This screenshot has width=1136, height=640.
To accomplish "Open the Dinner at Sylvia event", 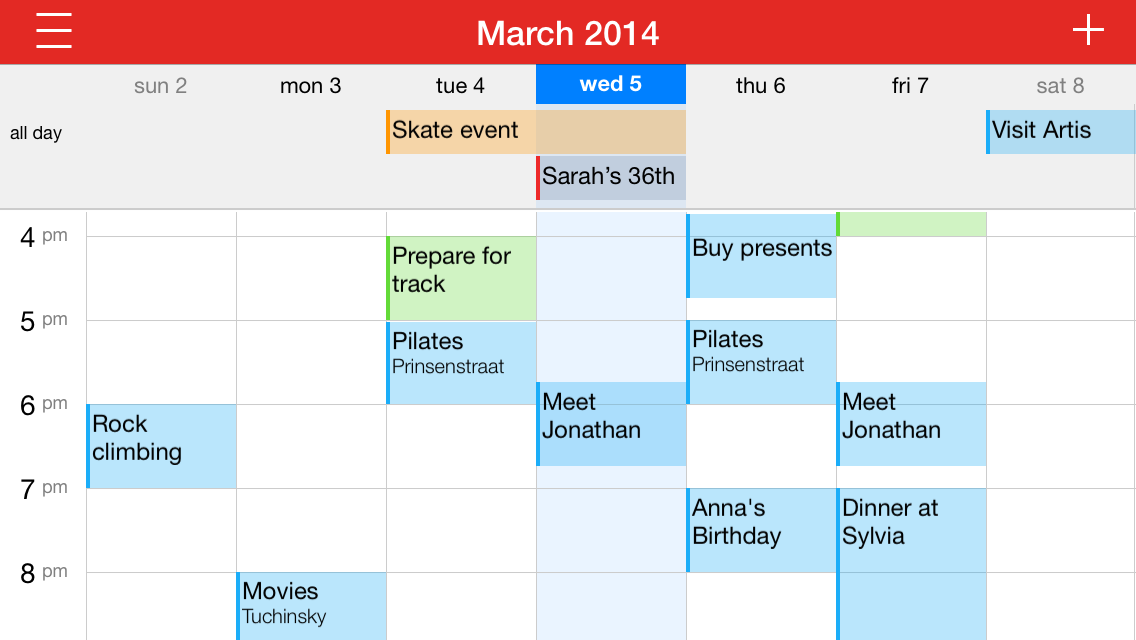I will click(911, 564).
